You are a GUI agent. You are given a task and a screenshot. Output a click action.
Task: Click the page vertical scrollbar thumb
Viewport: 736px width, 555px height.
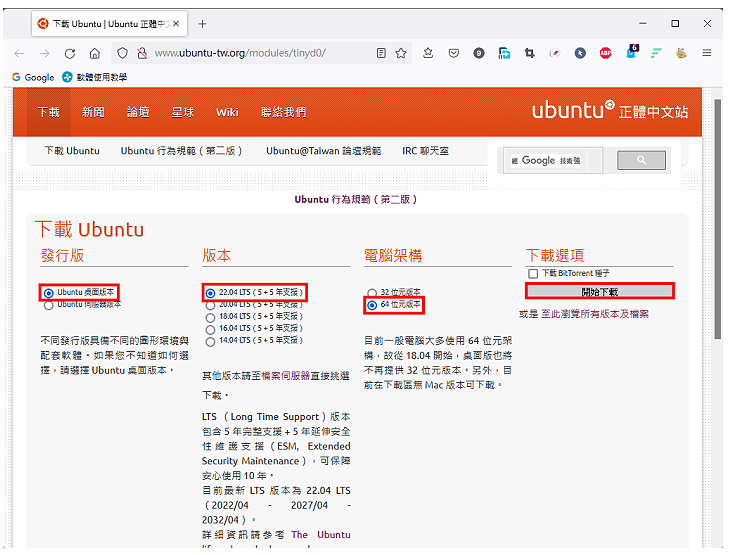(717, 218)
